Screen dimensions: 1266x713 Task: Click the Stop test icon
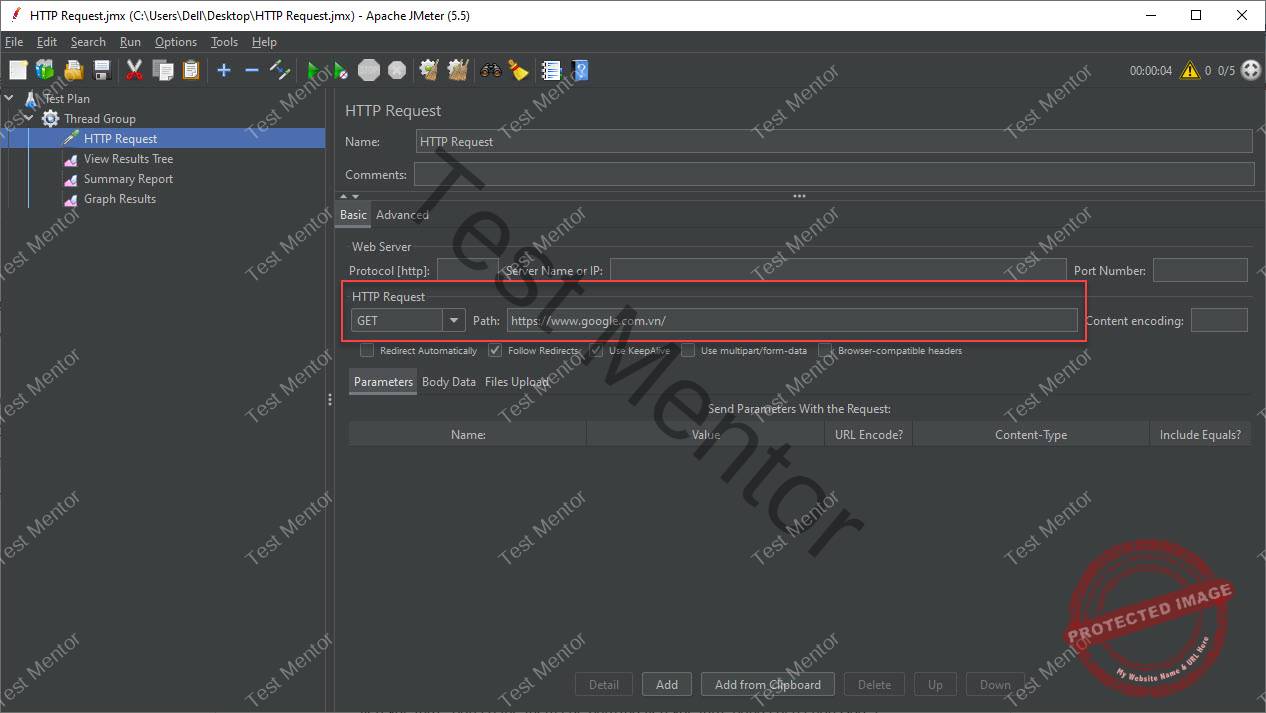(368, 70)
